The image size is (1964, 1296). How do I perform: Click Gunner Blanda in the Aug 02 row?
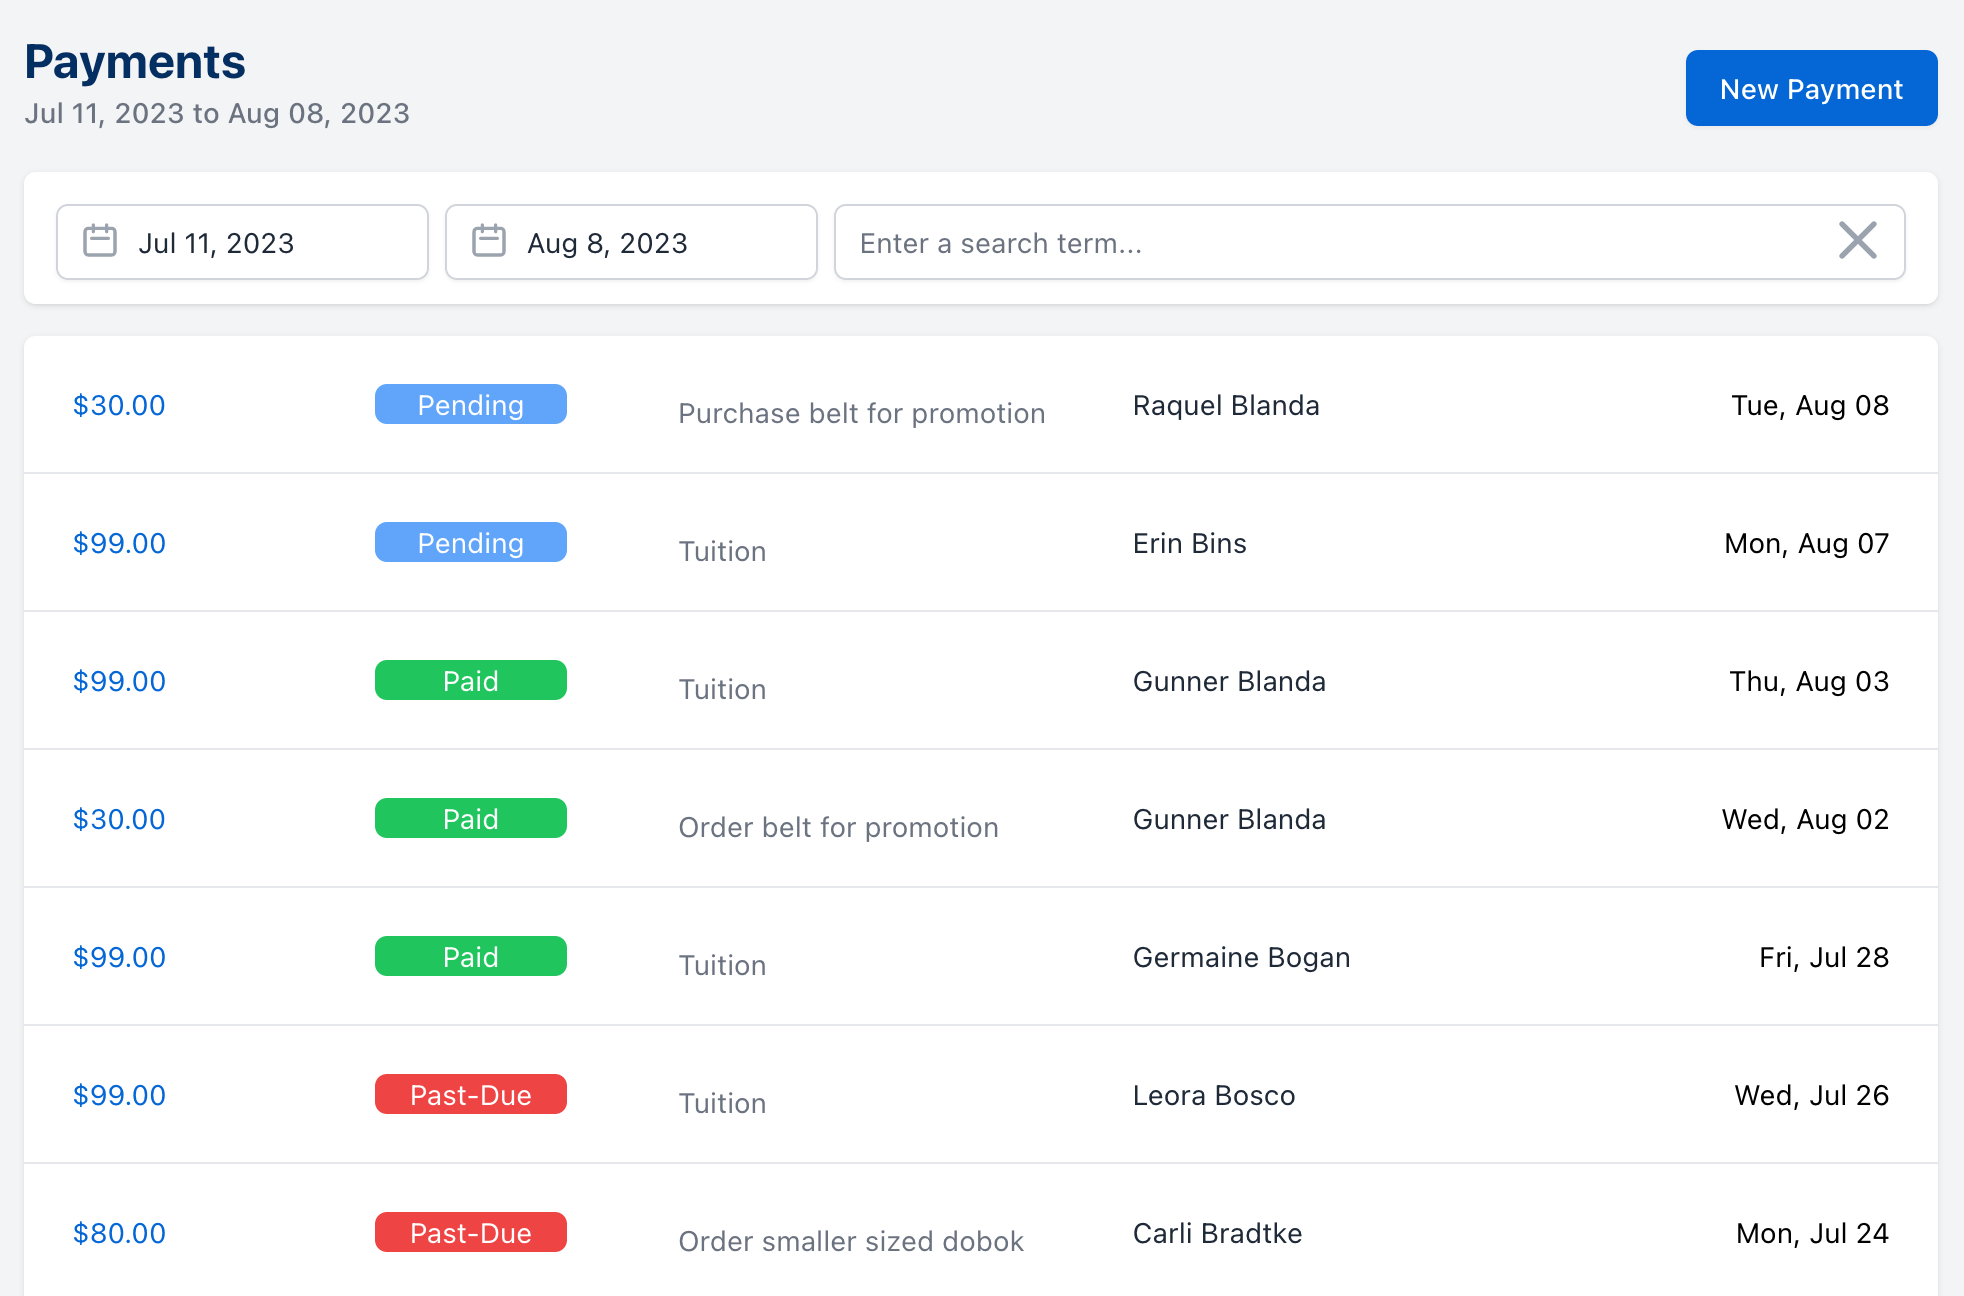click(x=1229, y=819)
